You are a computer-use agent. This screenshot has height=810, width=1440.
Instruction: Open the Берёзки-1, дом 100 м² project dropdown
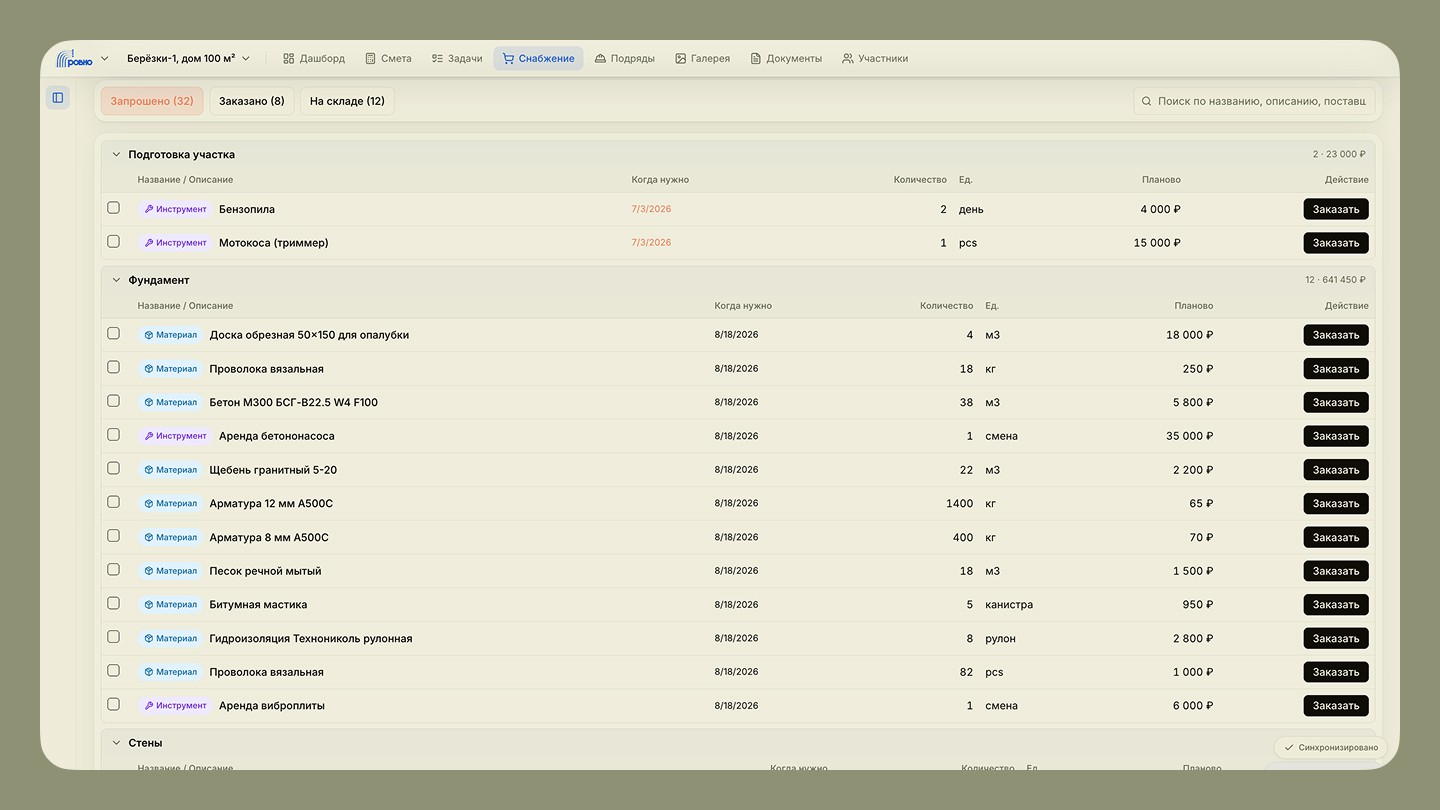point(188,59)
